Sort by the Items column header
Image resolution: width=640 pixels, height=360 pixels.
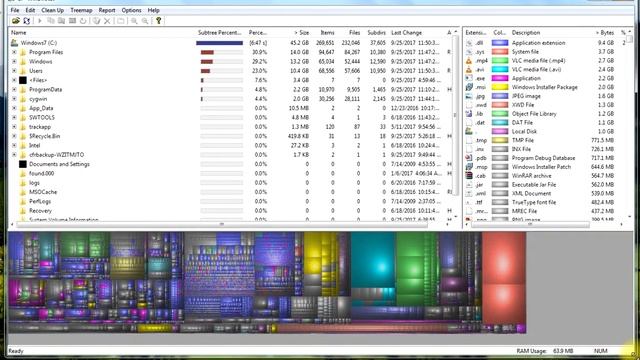pos(327,33)
